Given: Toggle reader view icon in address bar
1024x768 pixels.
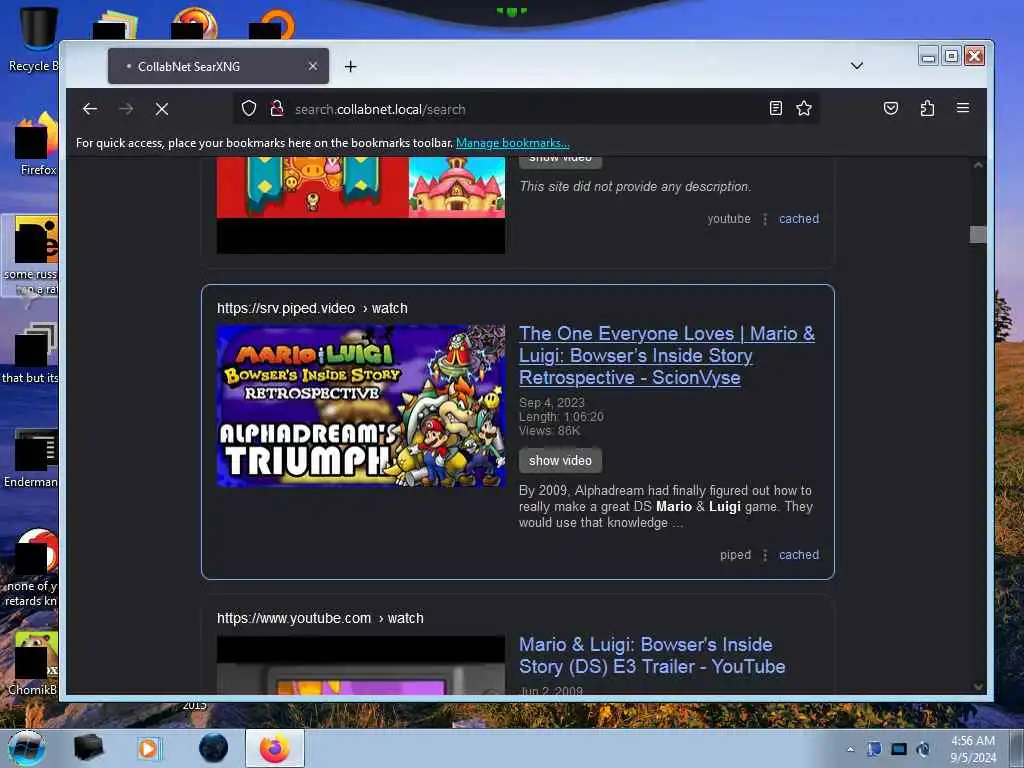Looking at the screenshot, I should pos(775,108).
